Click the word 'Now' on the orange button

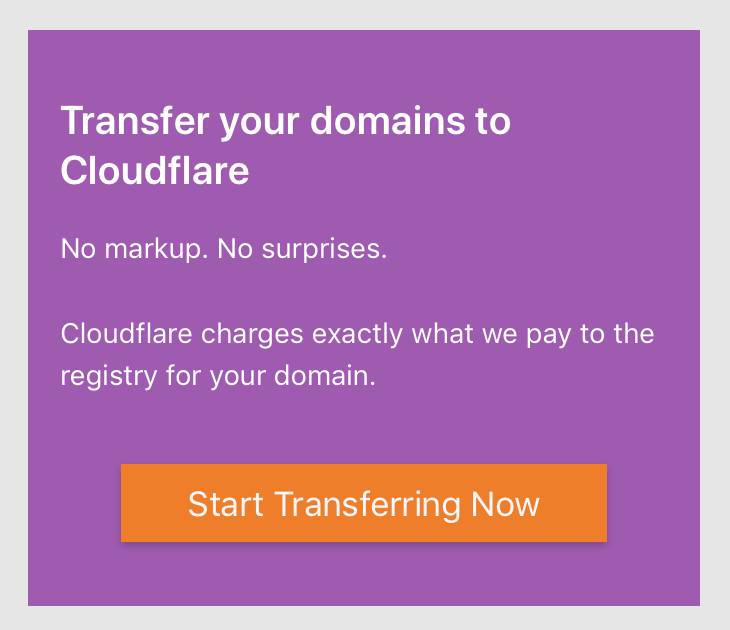click(x=505, y=504)
